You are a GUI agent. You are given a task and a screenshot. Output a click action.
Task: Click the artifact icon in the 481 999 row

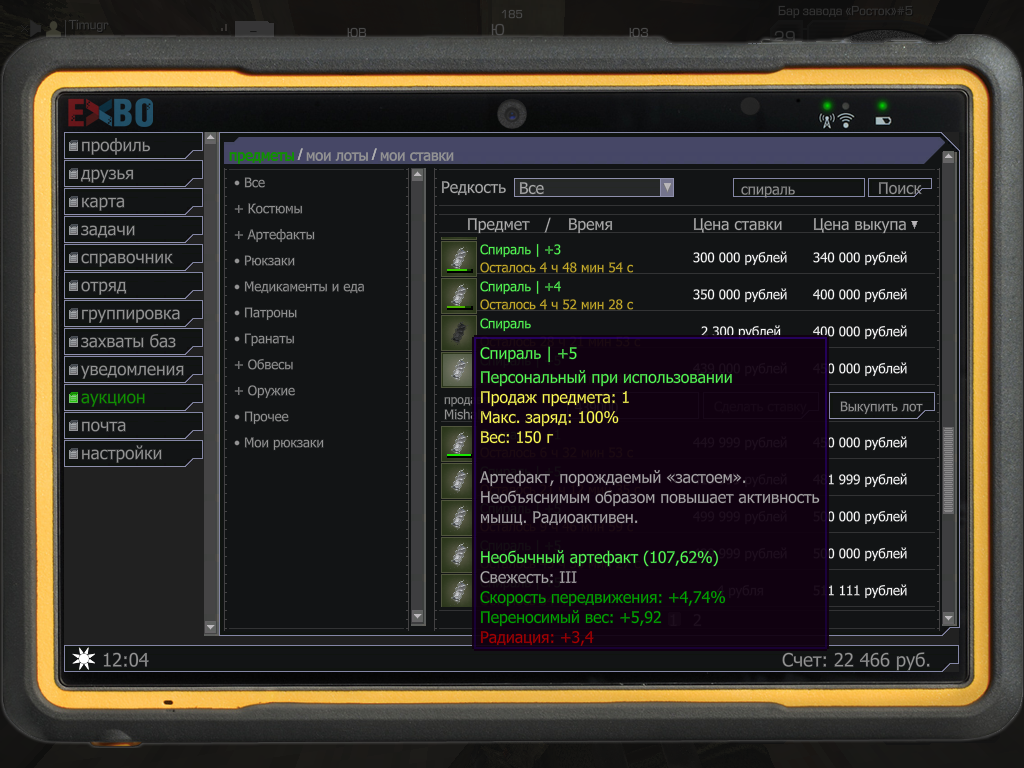tap(457, 480)
